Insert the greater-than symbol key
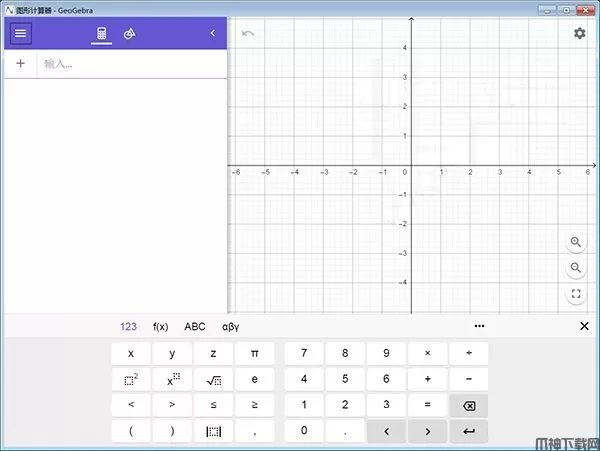The width and height of the screenshot is (600, 451). [x=172, y=405]
